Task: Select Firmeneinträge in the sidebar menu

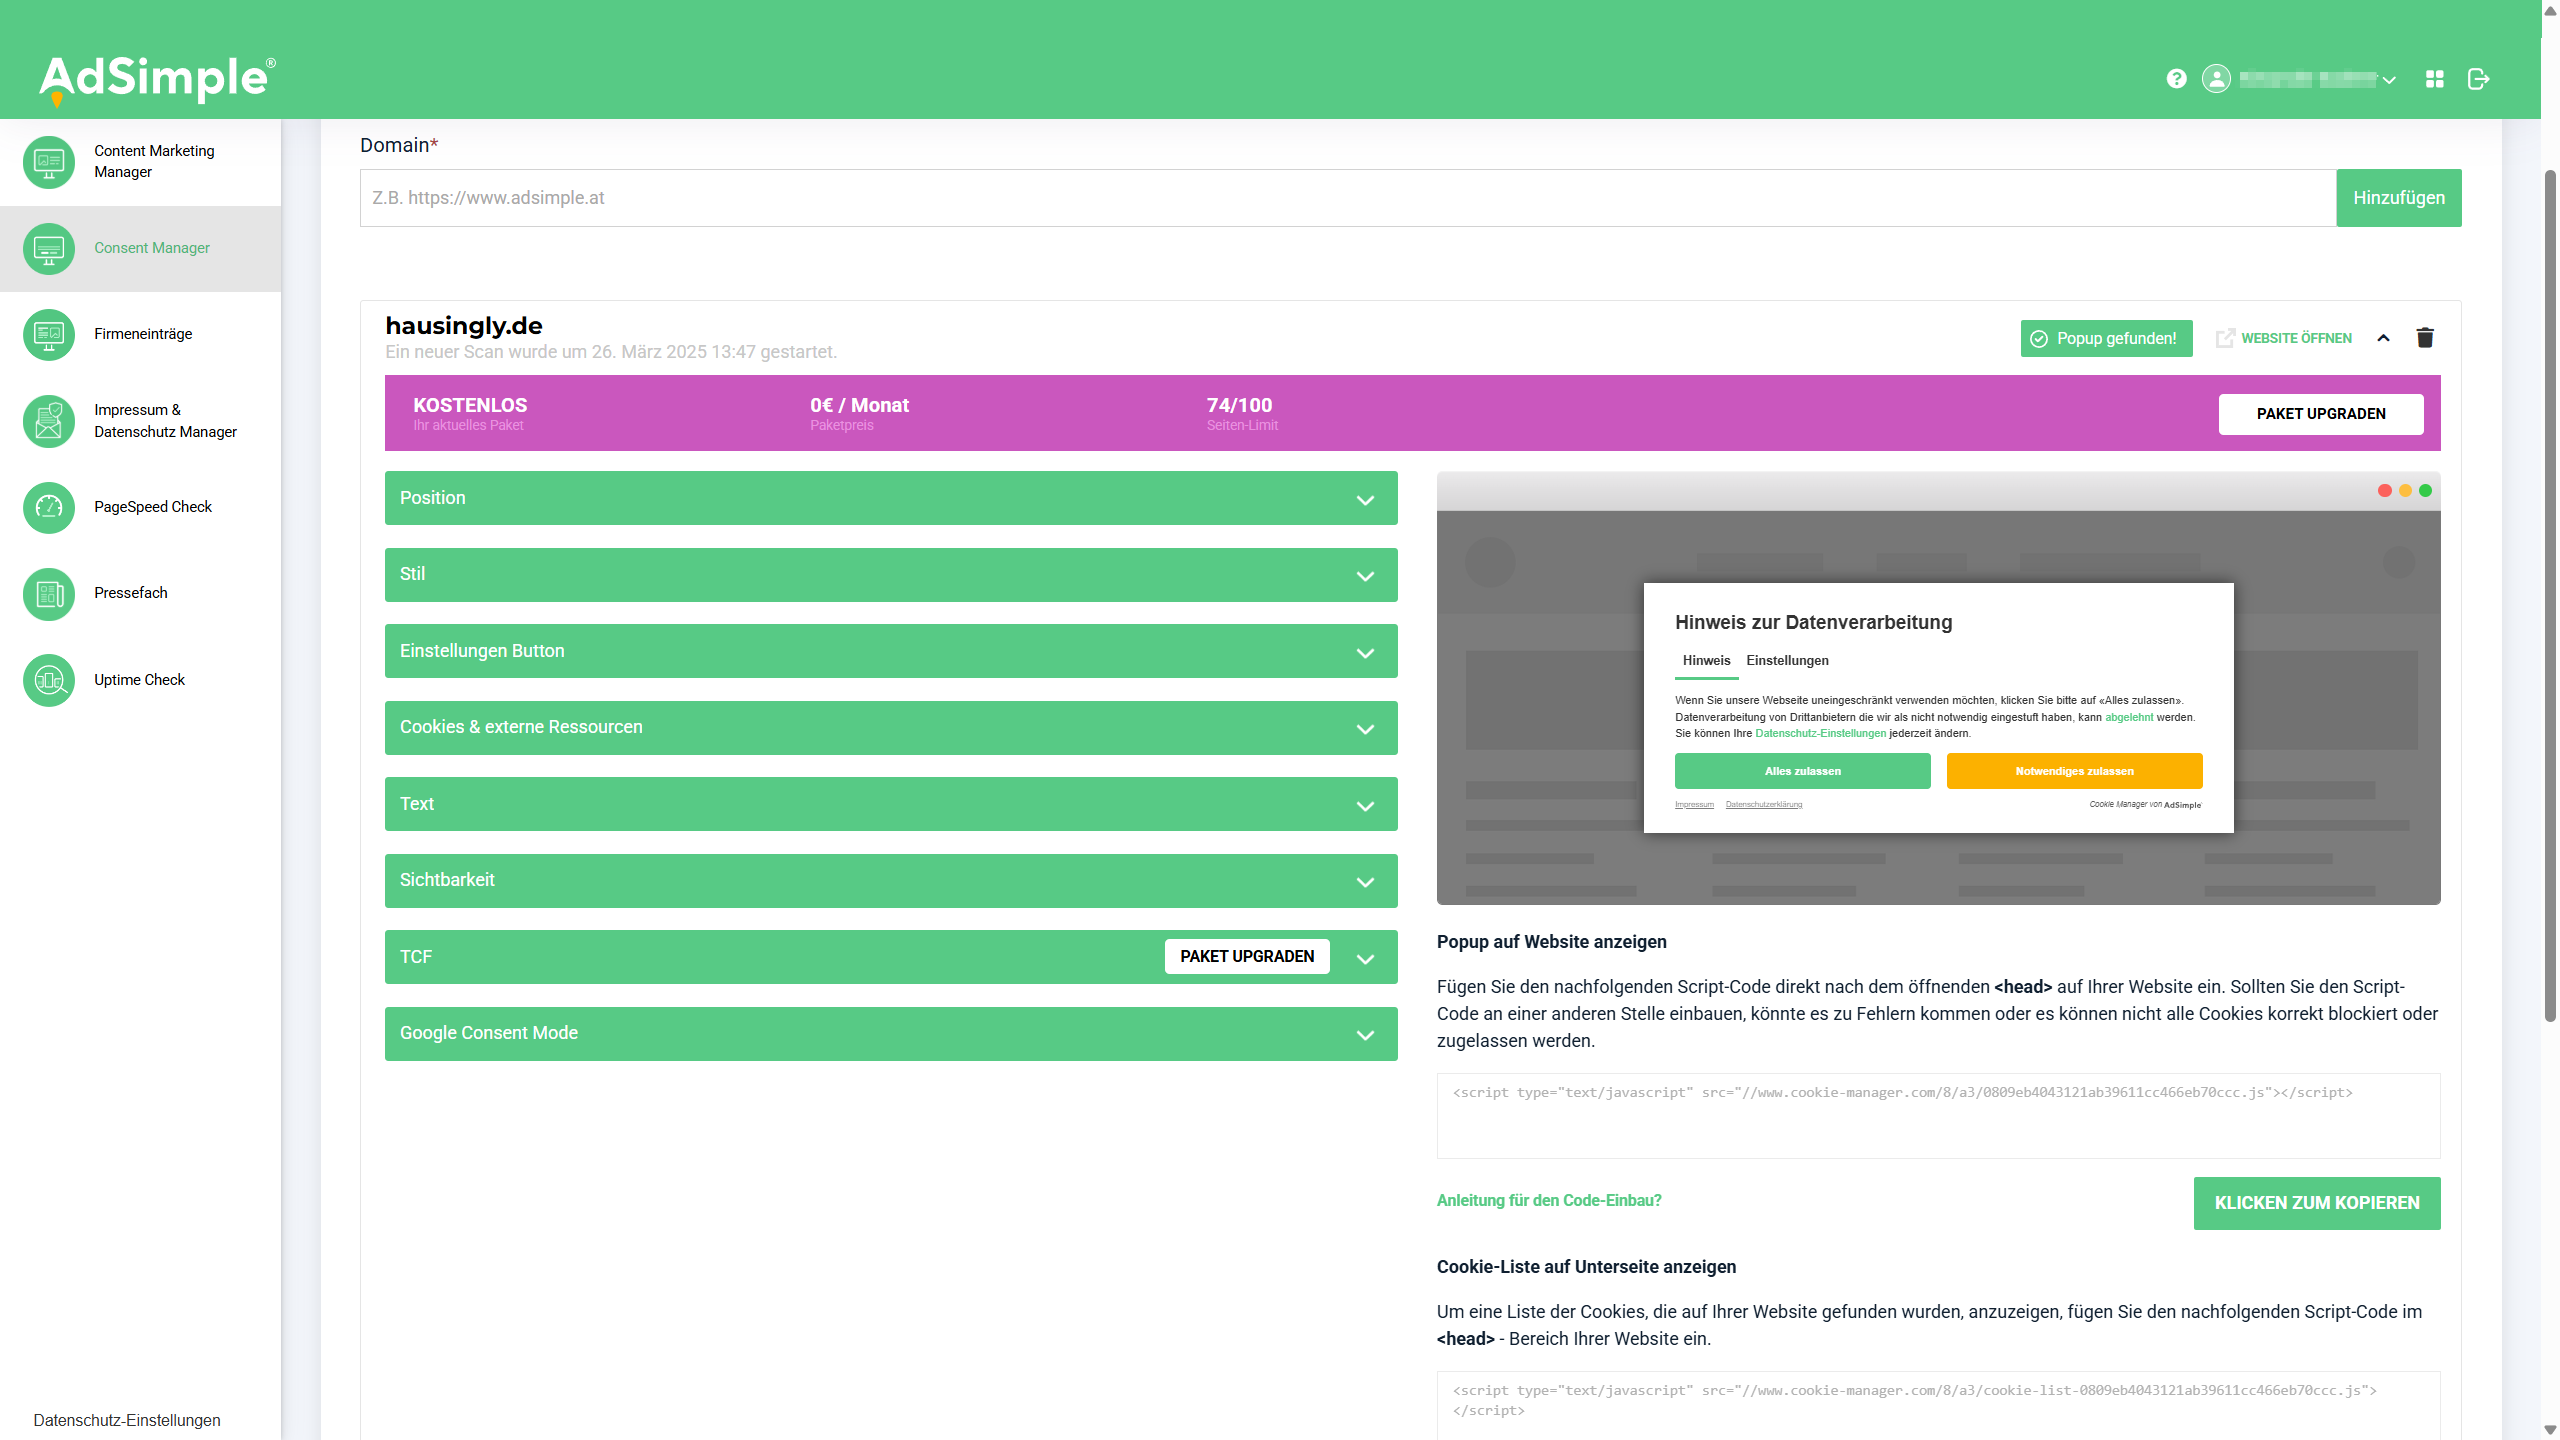Action: pyautogui.click(x=143, y=334)
